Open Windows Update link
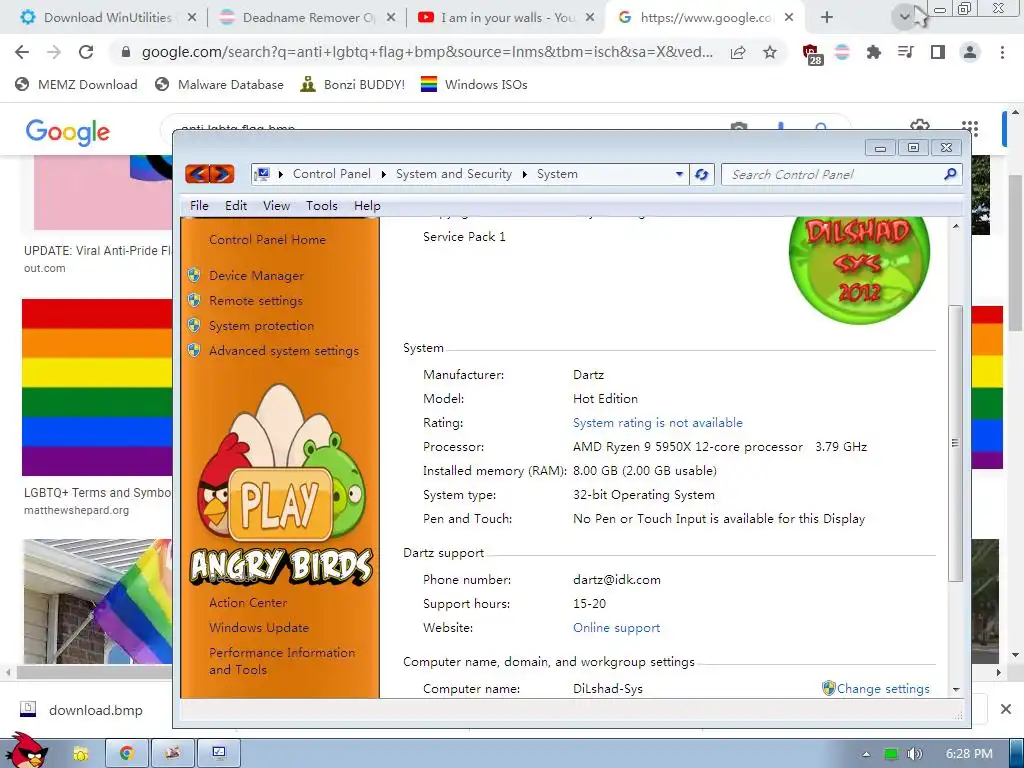The image size is (1024, 768). click(259, 628)
